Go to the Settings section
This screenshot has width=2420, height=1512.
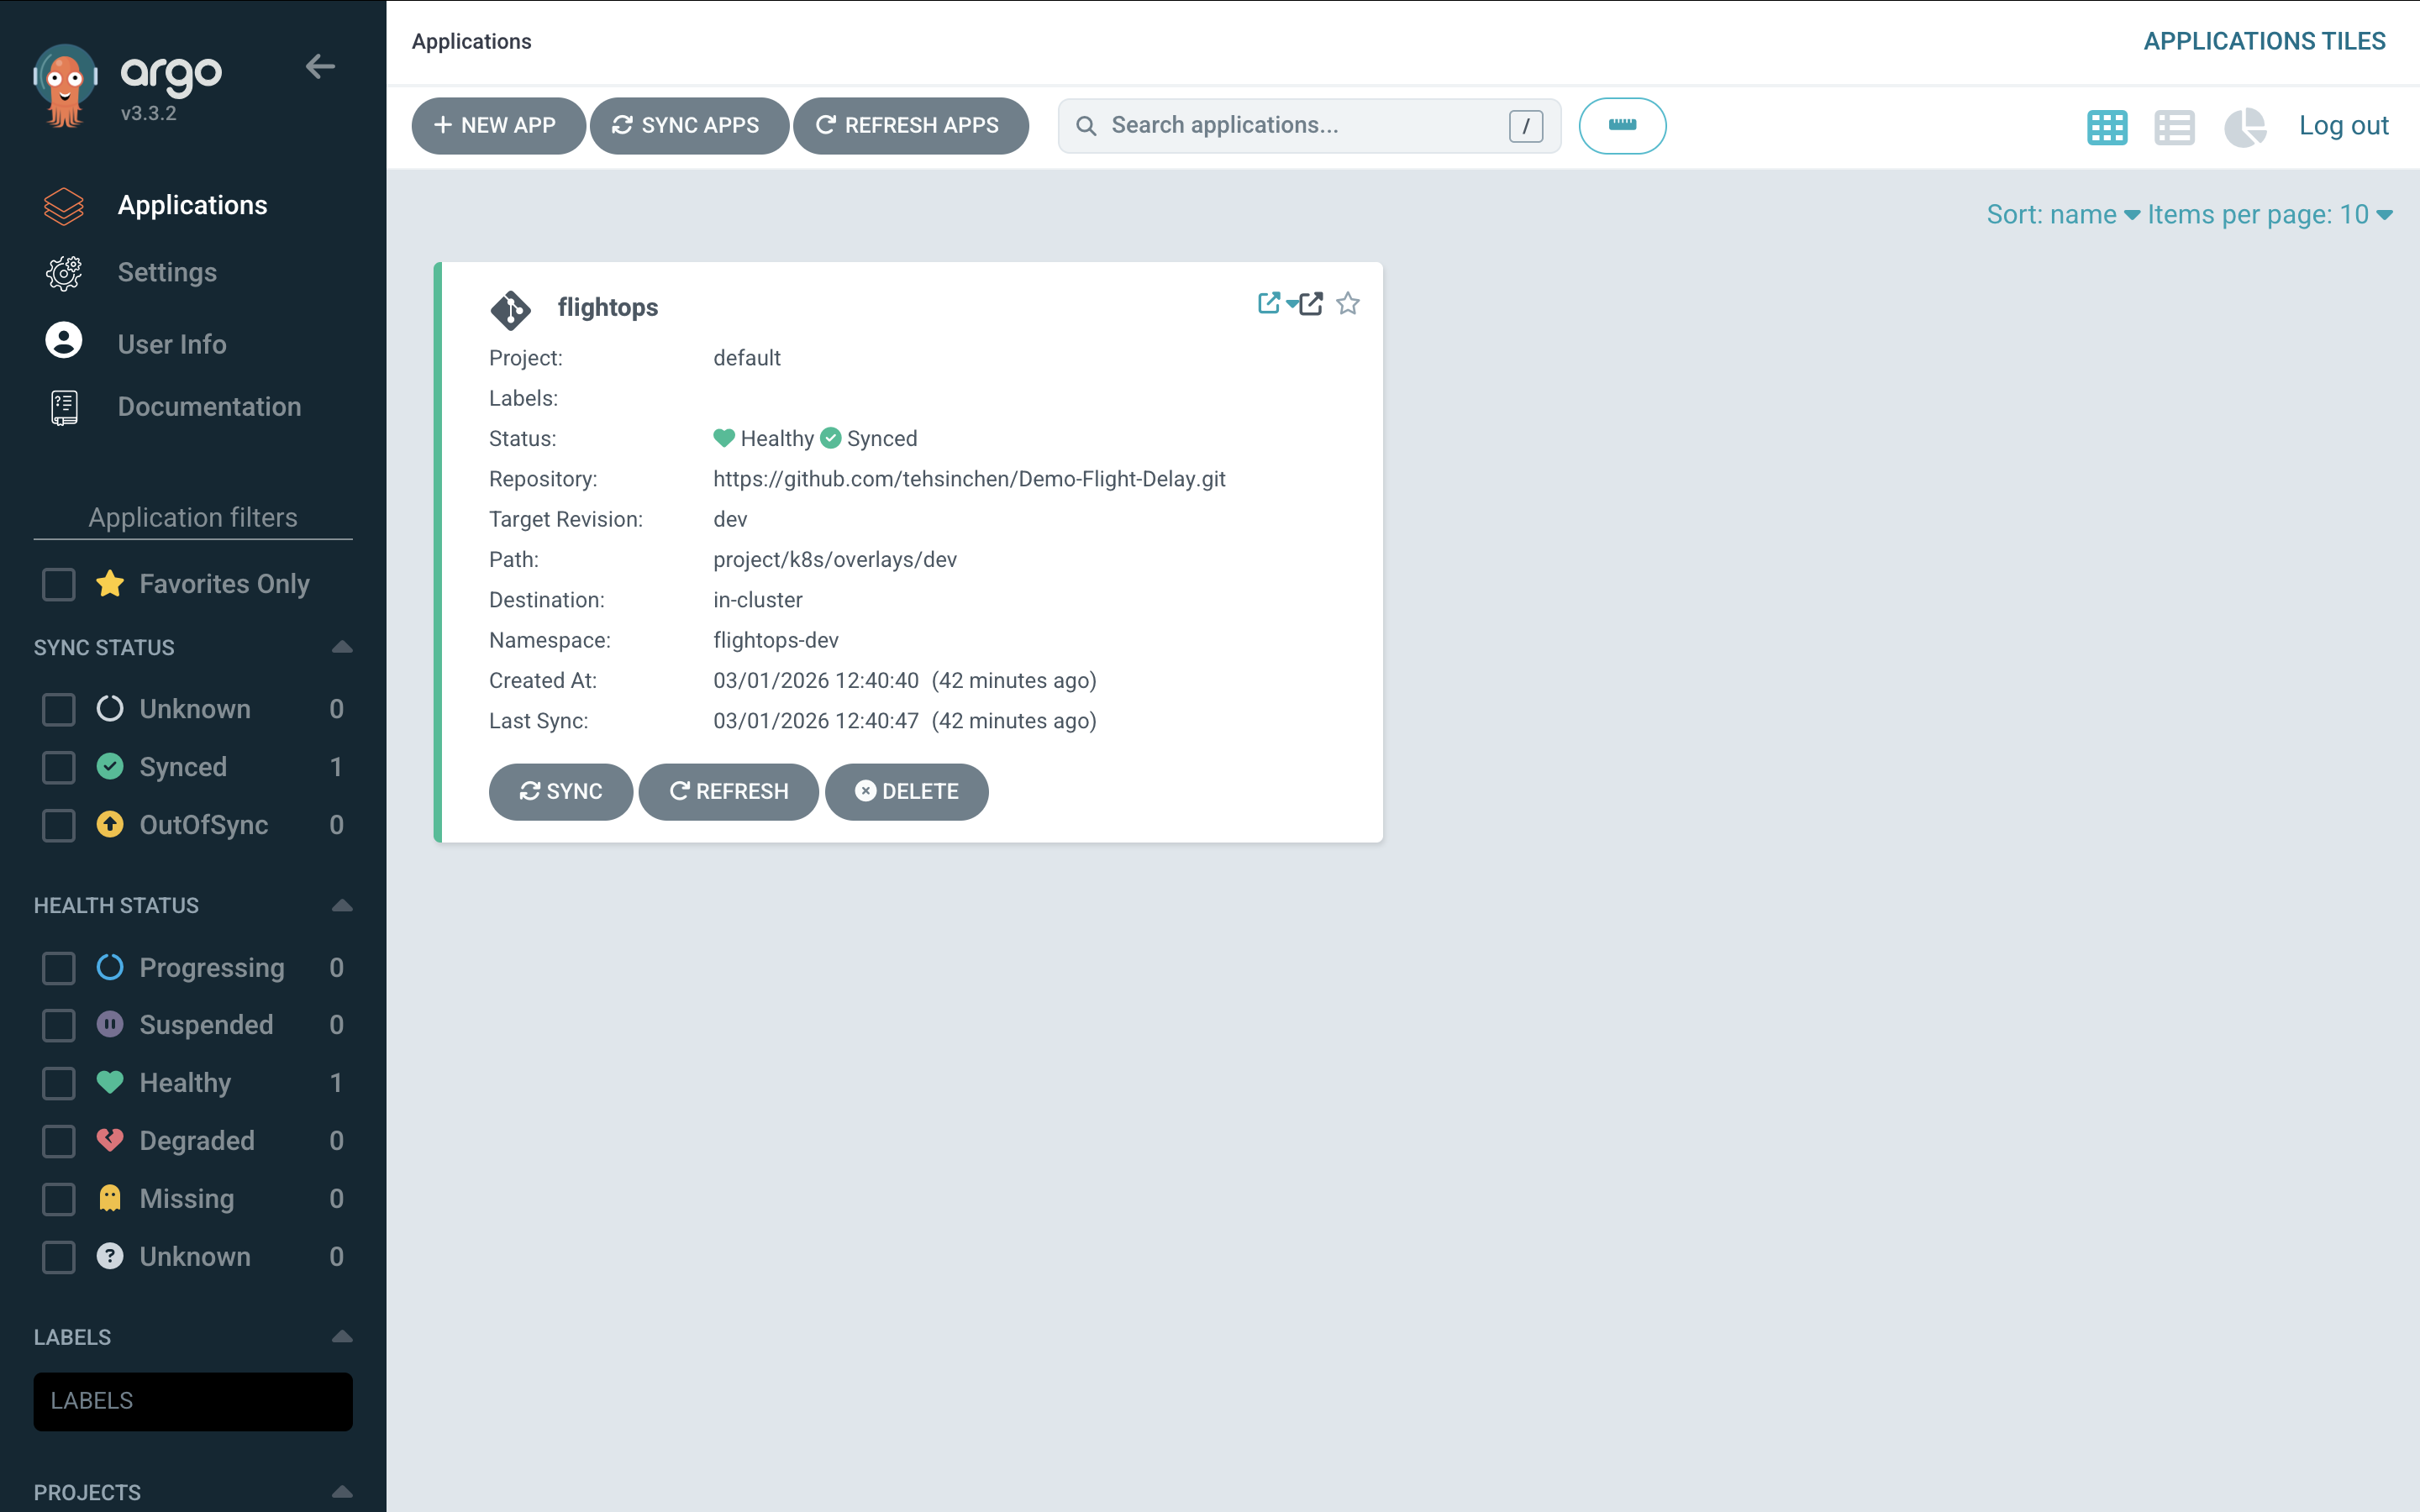[167, 272]
